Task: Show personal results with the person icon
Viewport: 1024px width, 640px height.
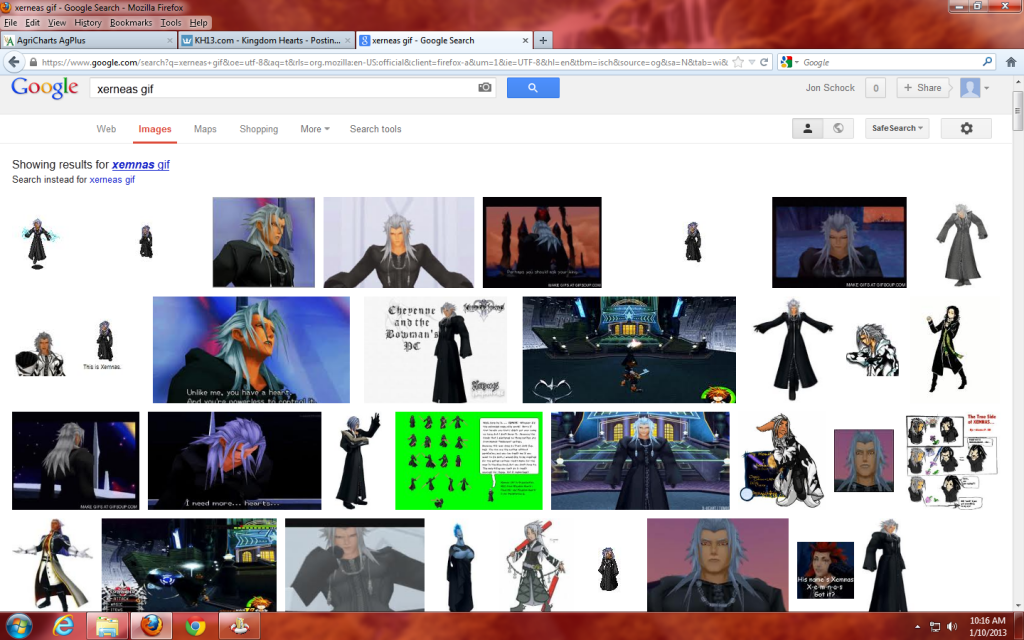Action: point(807,129)
